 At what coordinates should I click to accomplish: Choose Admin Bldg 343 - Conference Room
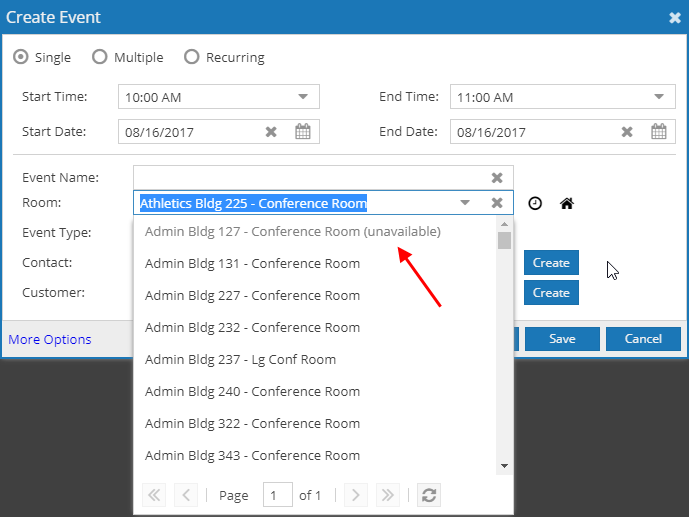[315, 456]
